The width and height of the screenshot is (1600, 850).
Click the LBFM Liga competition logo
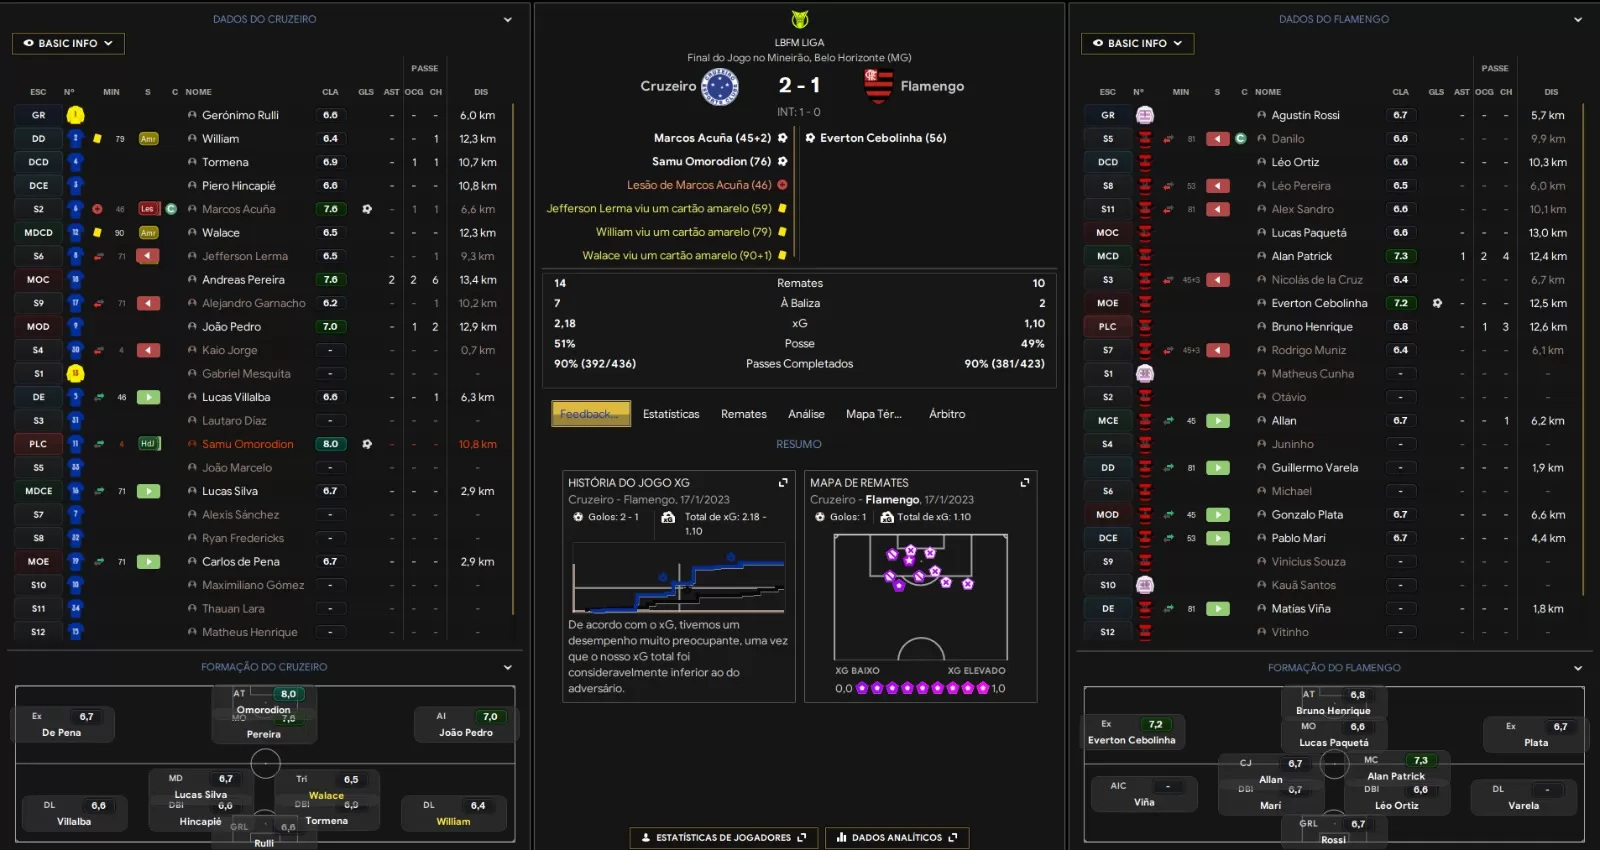click(x=799, y=19)
